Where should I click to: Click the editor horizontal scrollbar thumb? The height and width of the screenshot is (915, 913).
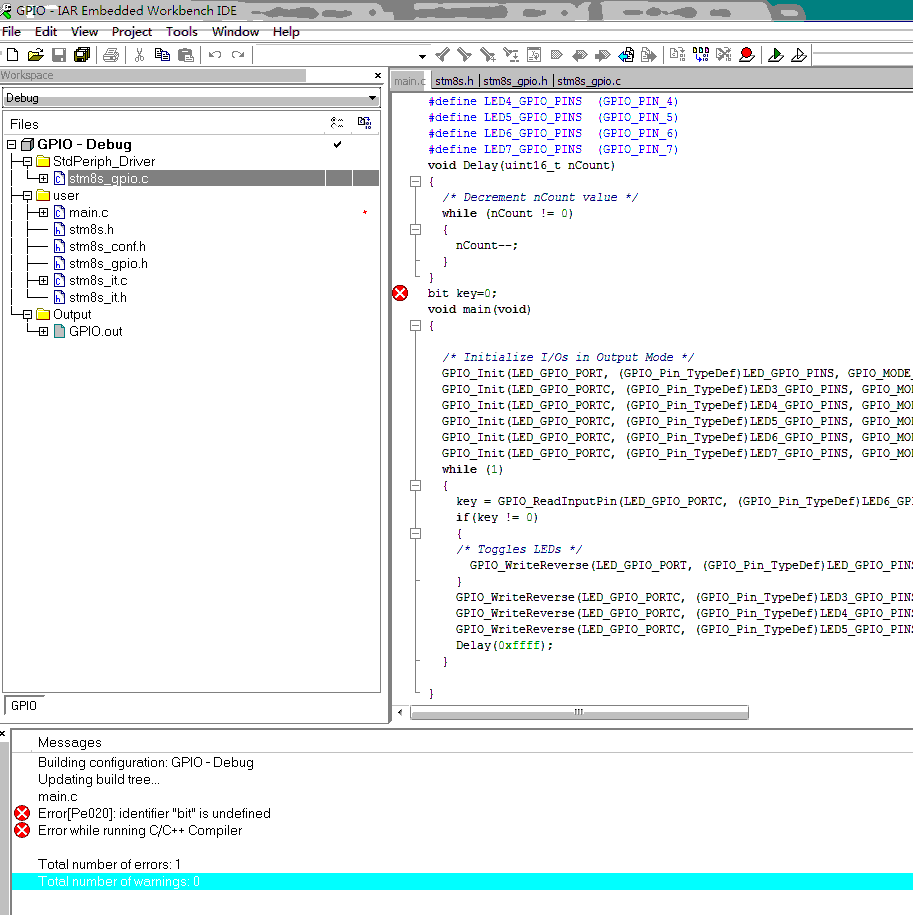point(578,713)
